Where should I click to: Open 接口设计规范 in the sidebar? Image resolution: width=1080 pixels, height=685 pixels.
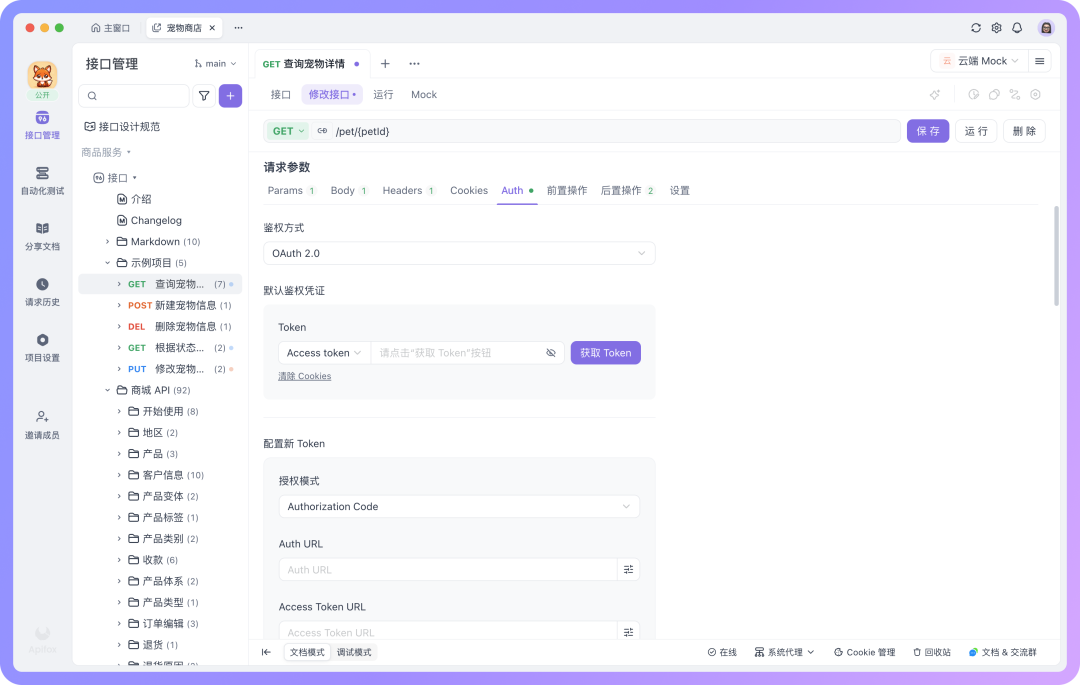pos(123,127)
